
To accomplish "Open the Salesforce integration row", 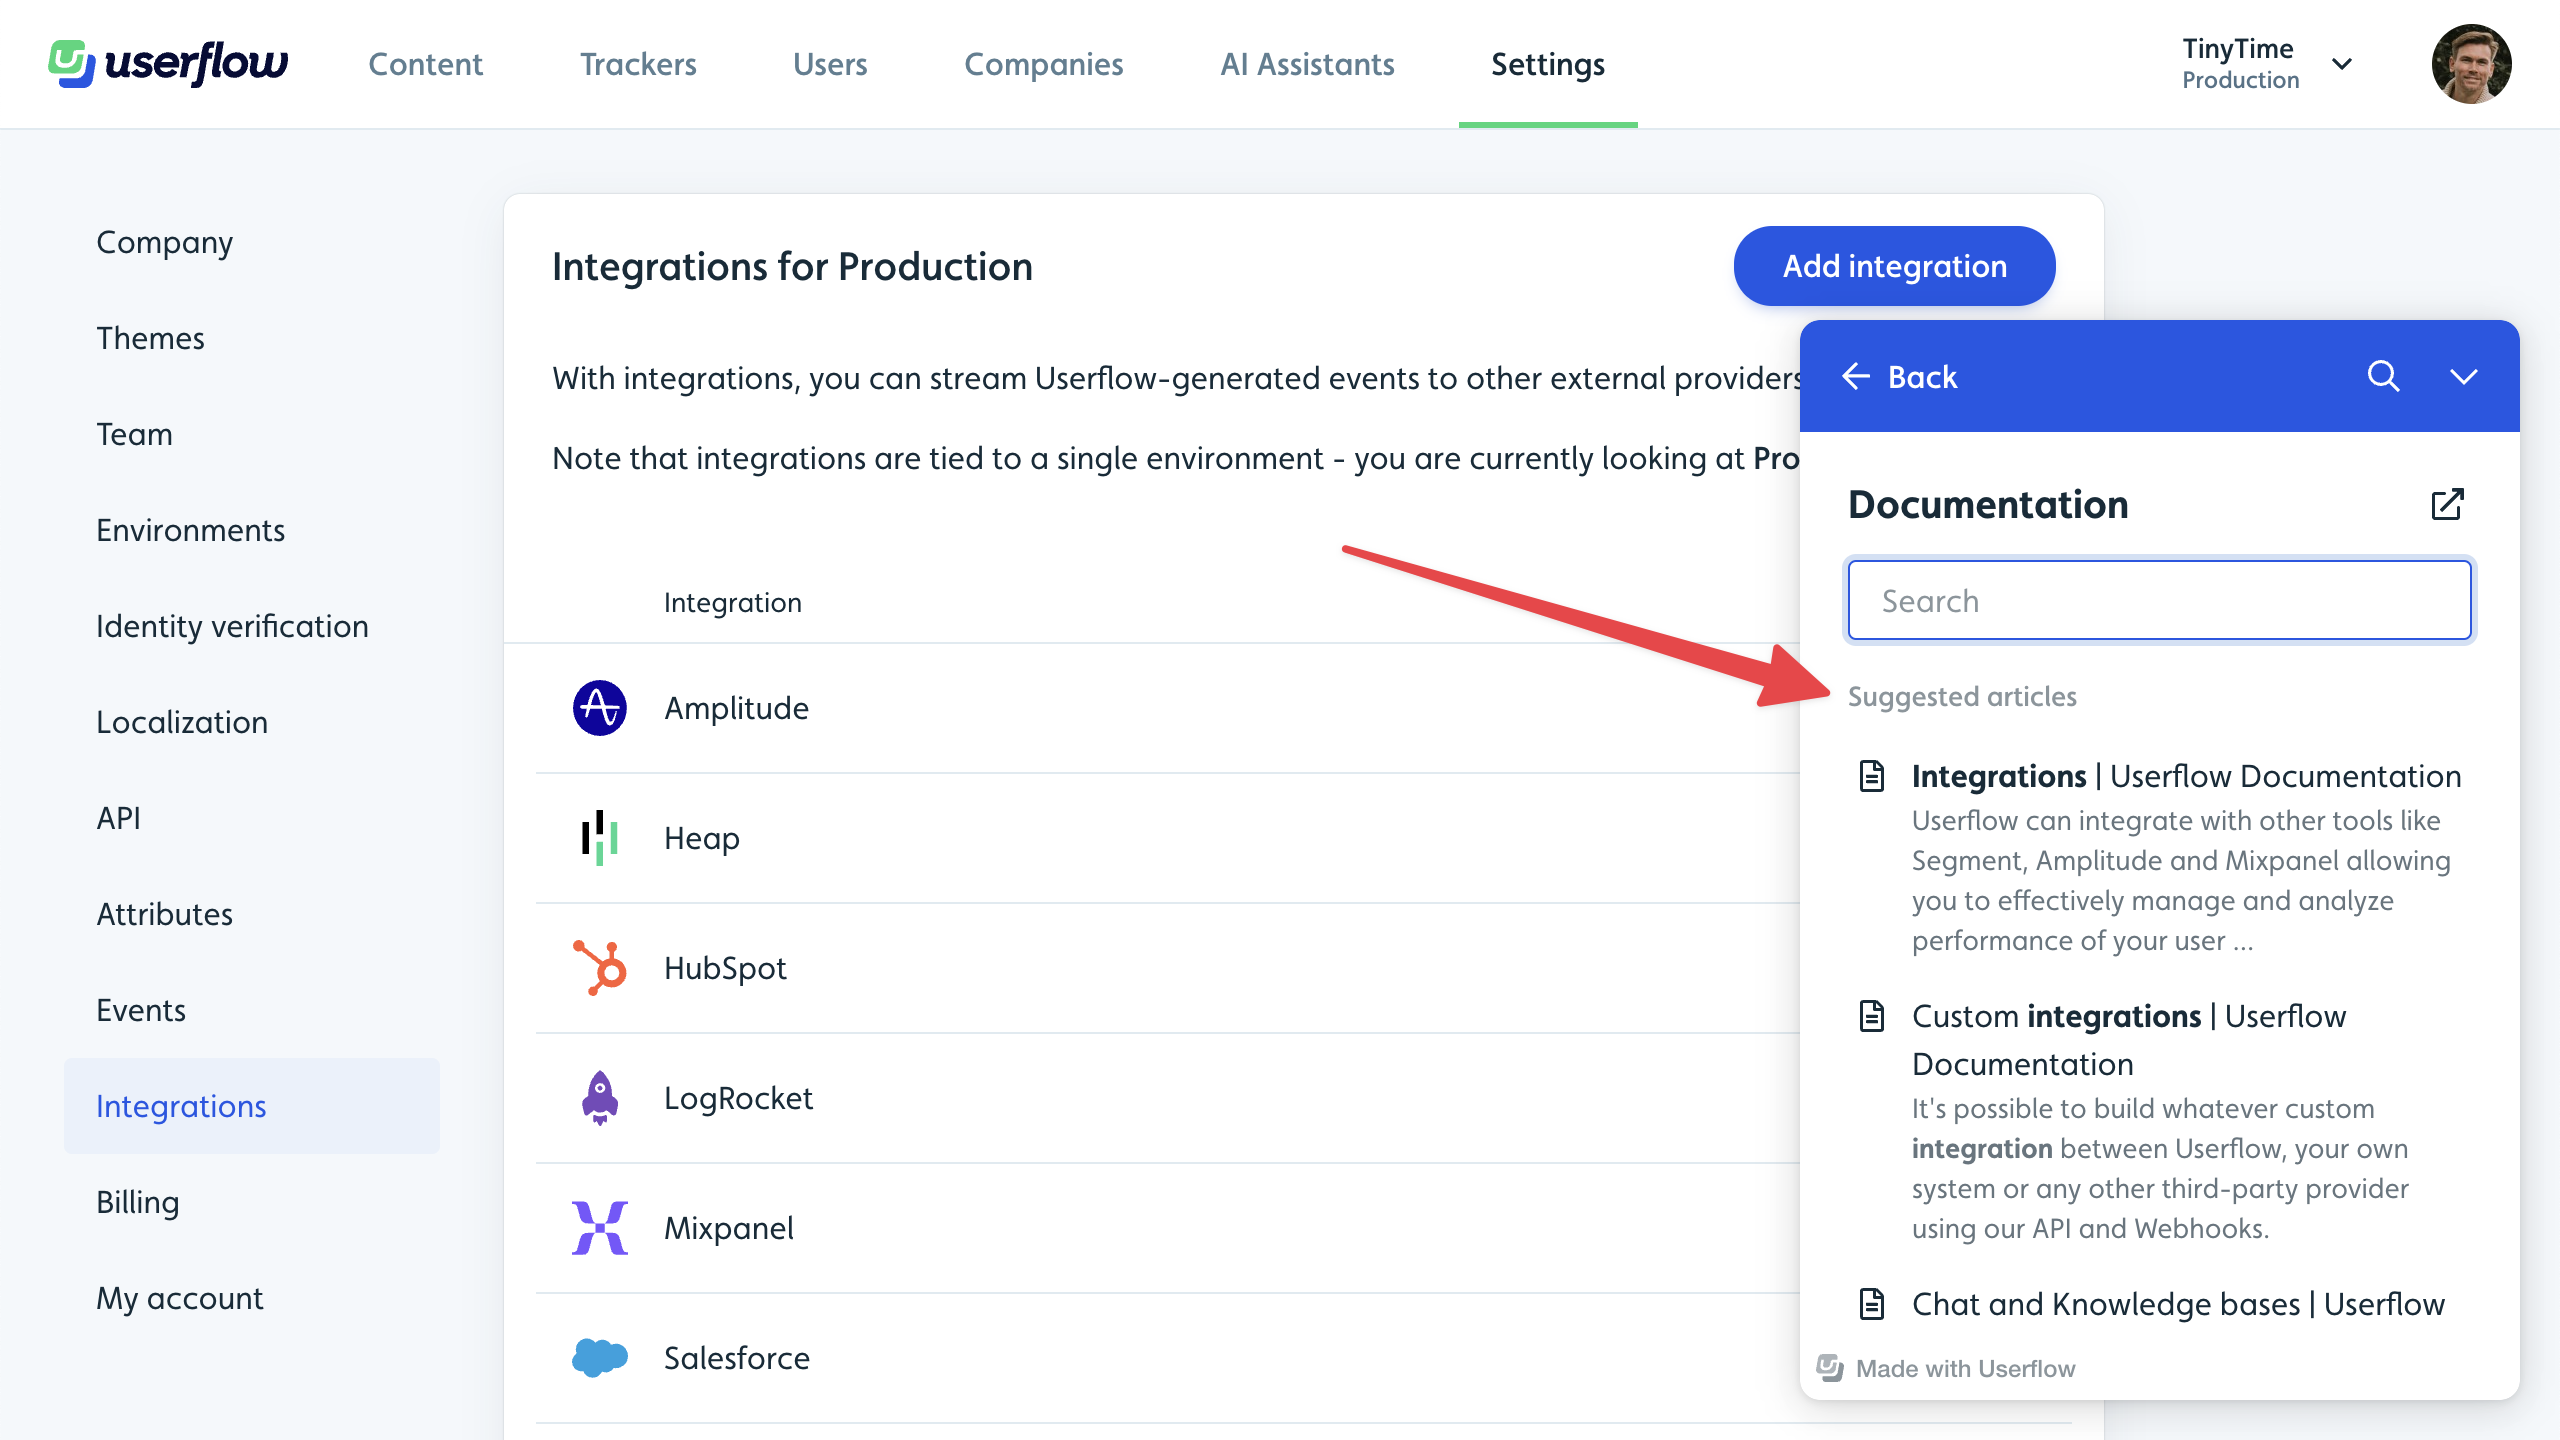I will pyautogui.click(x=1168, y=1358).
